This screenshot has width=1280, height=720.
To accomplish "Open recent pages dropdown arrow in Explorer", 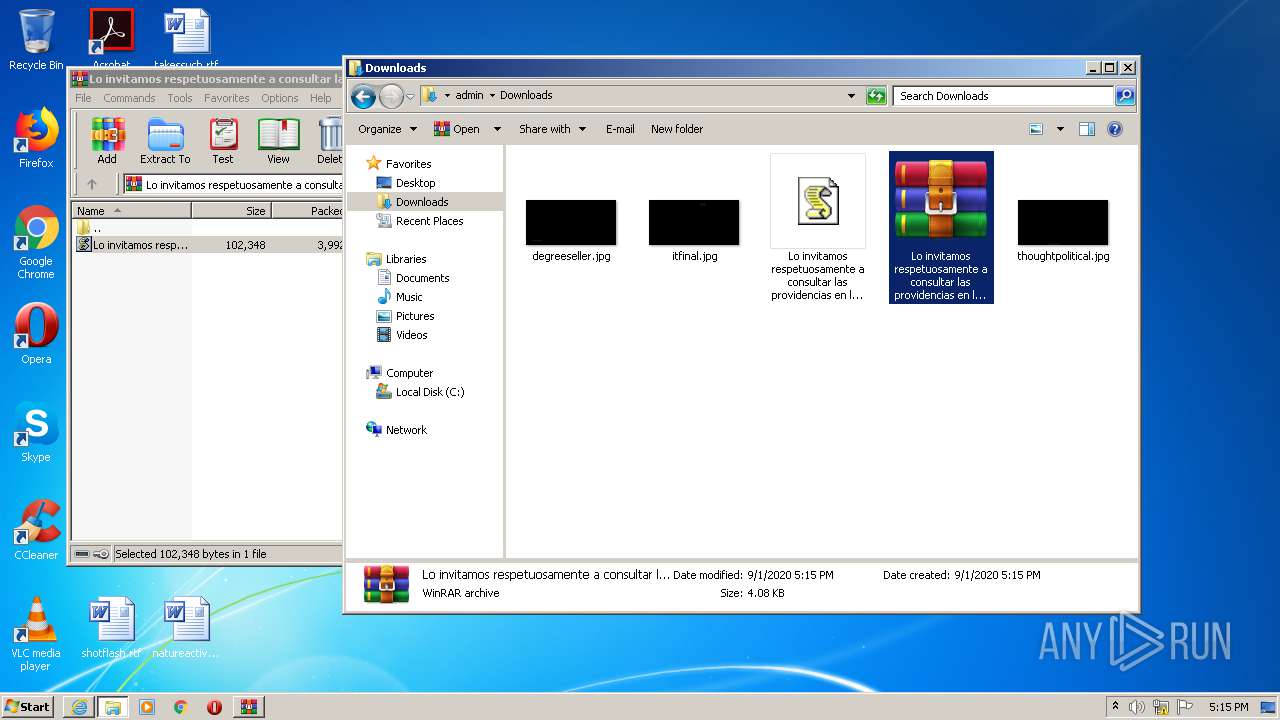I will (x=410, y=97).
